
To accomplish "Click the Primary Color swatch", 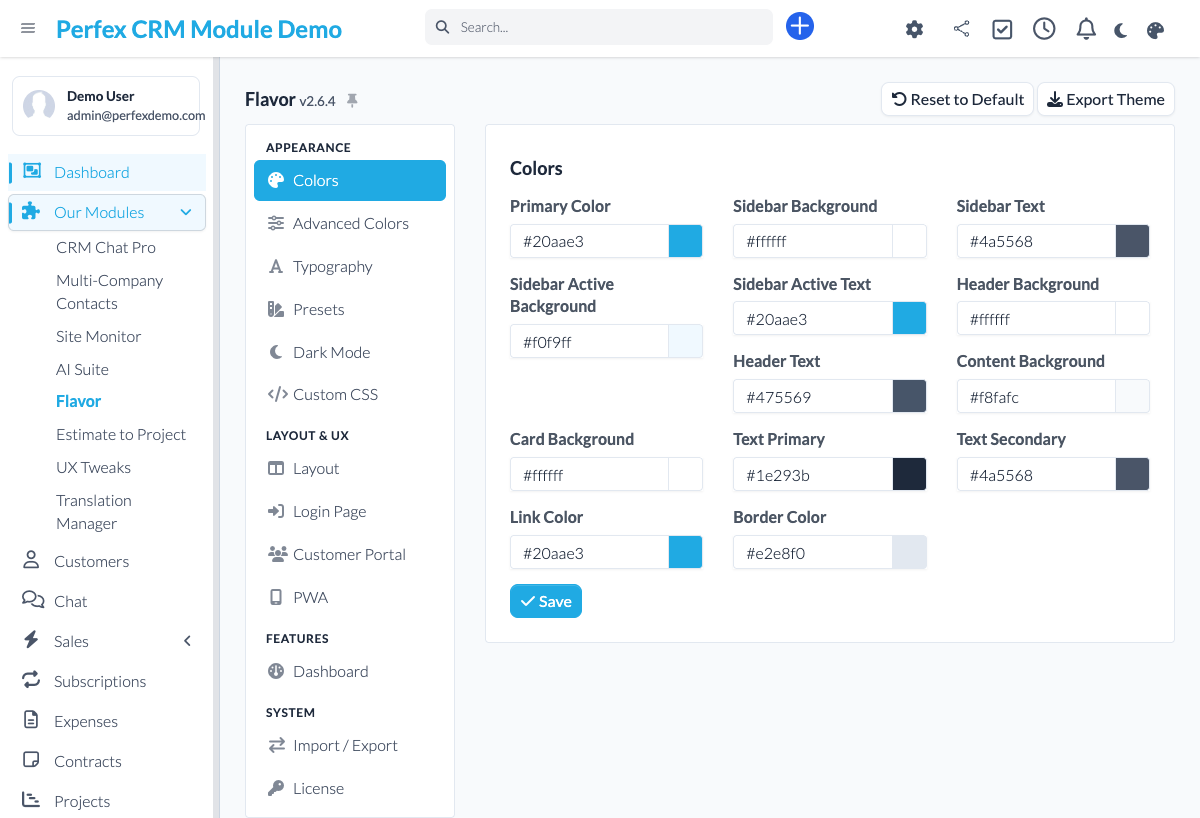I will pos(685,241).
